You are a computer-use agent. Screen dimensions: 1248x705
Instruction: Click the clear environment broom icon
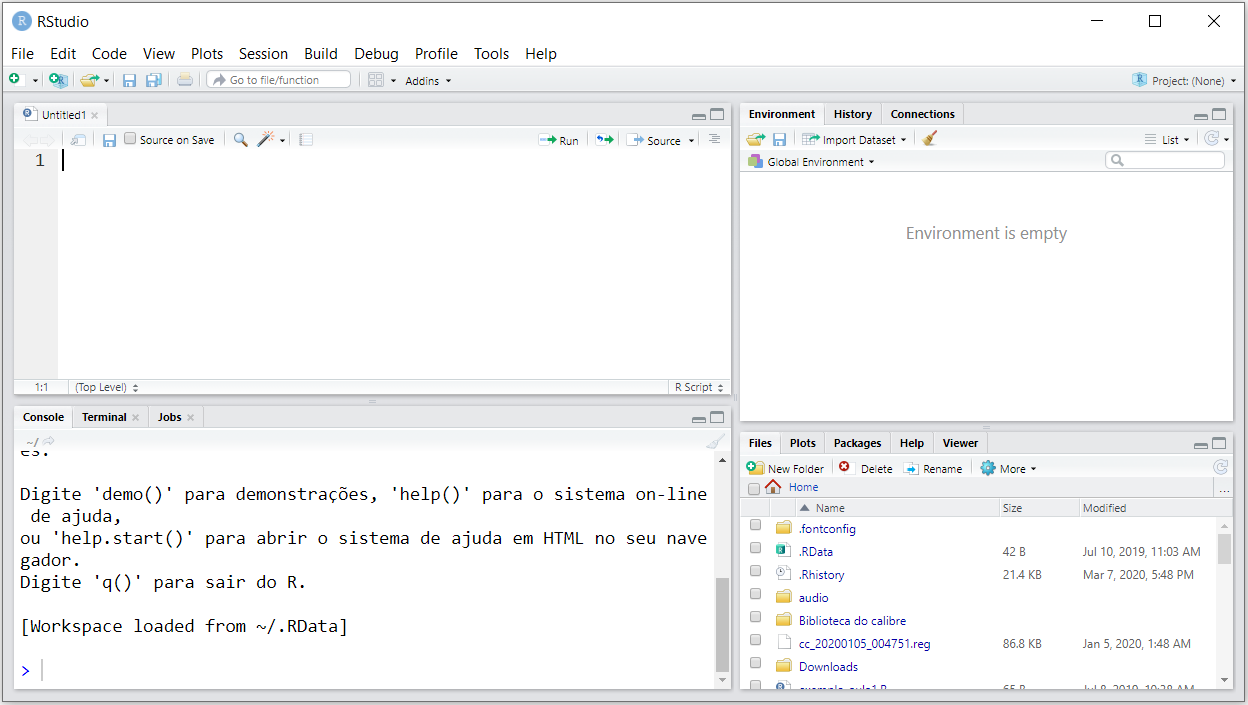click(x=929, y=139)
